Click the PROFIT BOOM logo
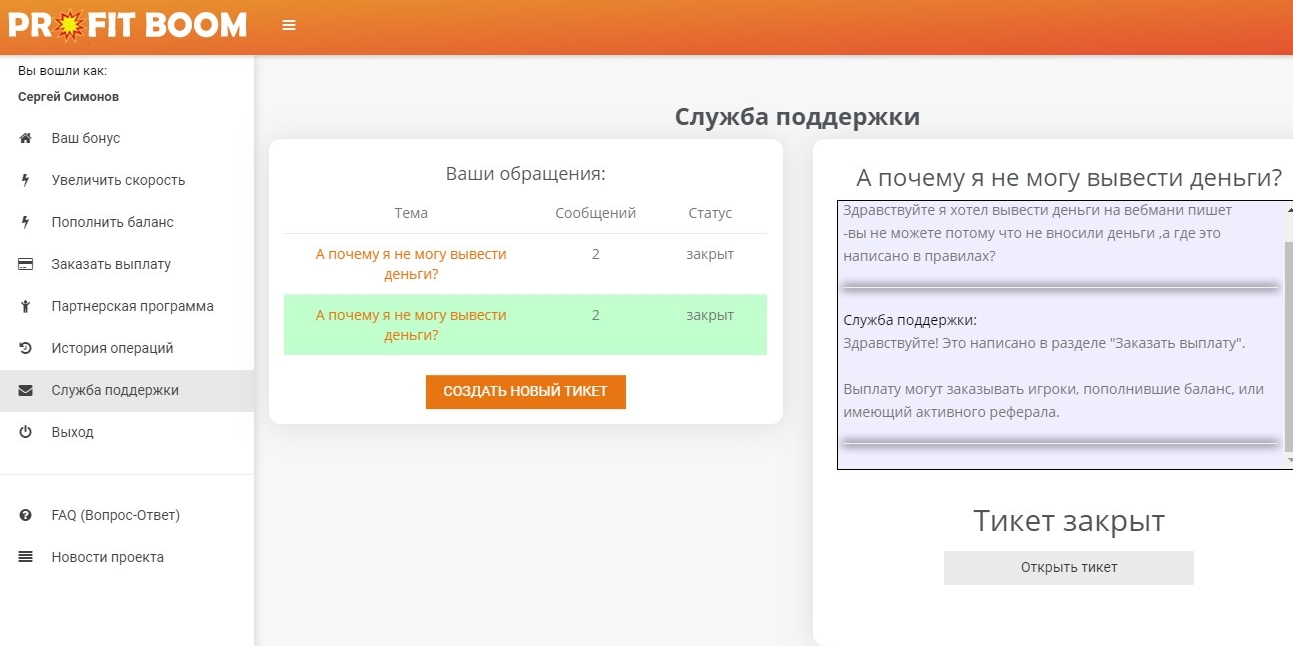The image size is (1293, 646). (127, 25)
